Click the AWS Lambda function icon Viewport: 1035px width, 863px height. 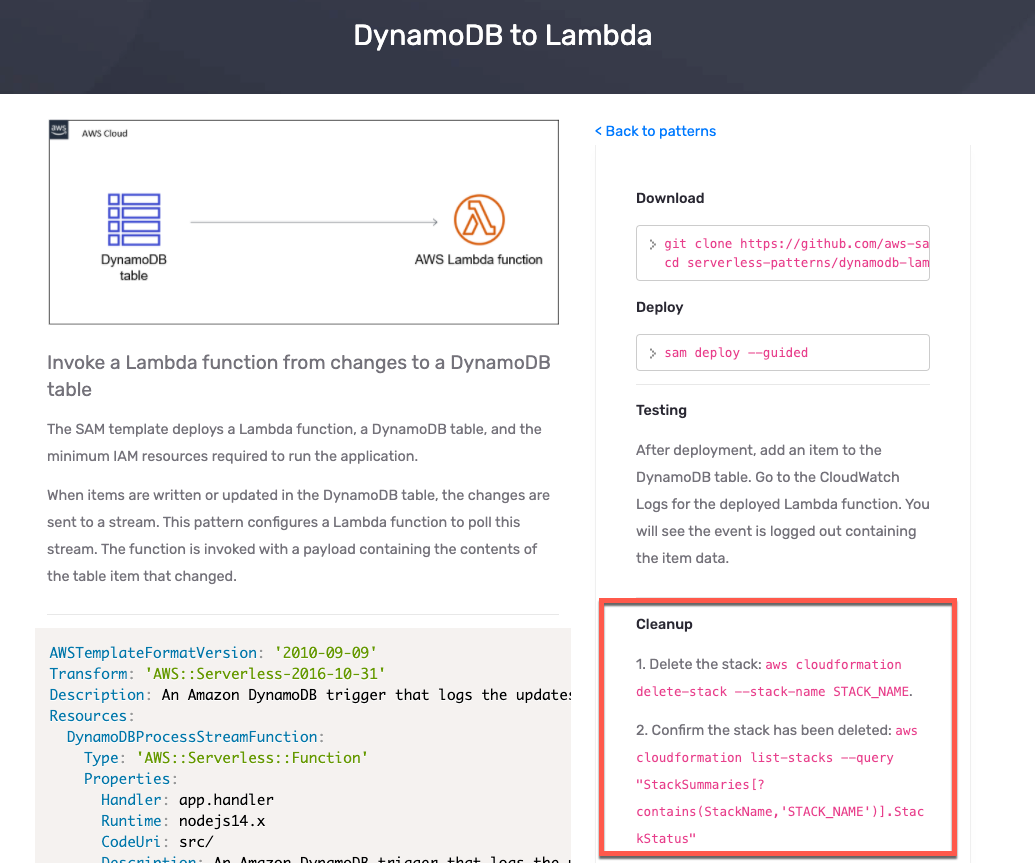point(479,219)
